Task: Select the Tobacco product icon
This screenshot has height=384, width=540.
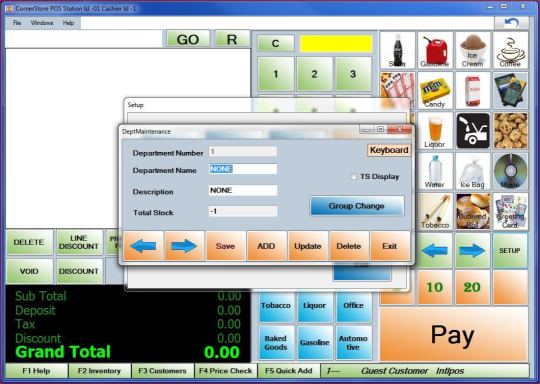Action: pyautogui.click(x=435, y=211)
